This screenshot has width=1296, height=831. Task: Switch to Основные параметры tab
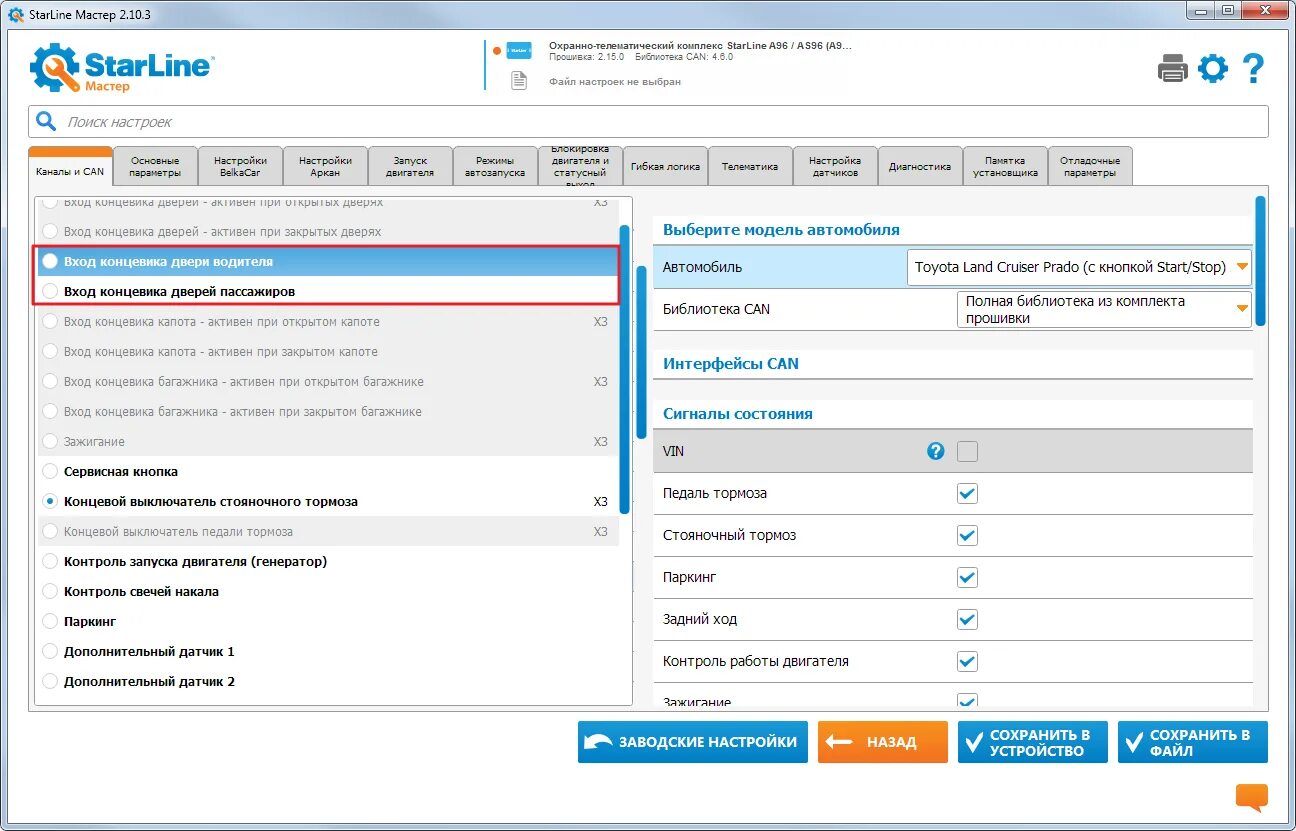point(155,166)
